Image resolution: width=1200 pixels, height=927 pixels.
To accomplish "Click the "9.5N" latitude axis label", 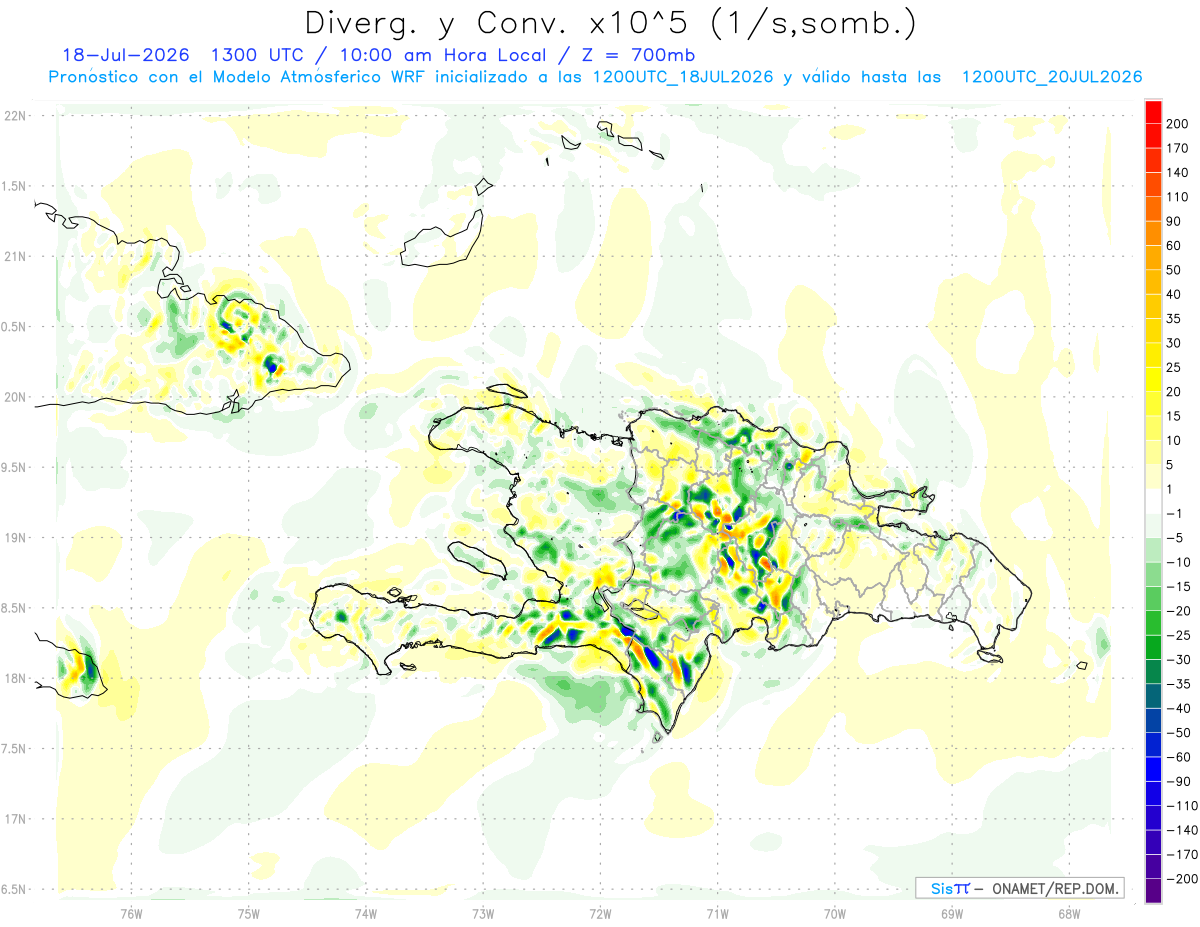I will (x=14, y=468).
